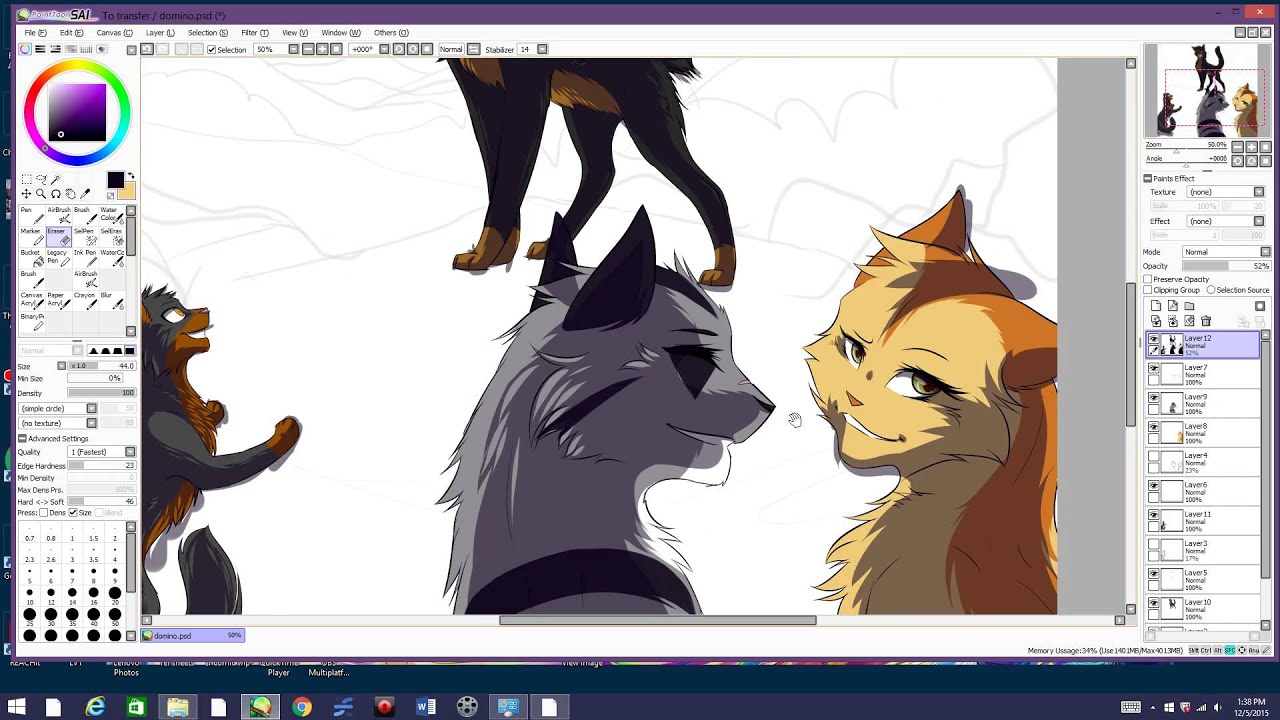Click the black foreground color swatch

(x=116, y=180)
